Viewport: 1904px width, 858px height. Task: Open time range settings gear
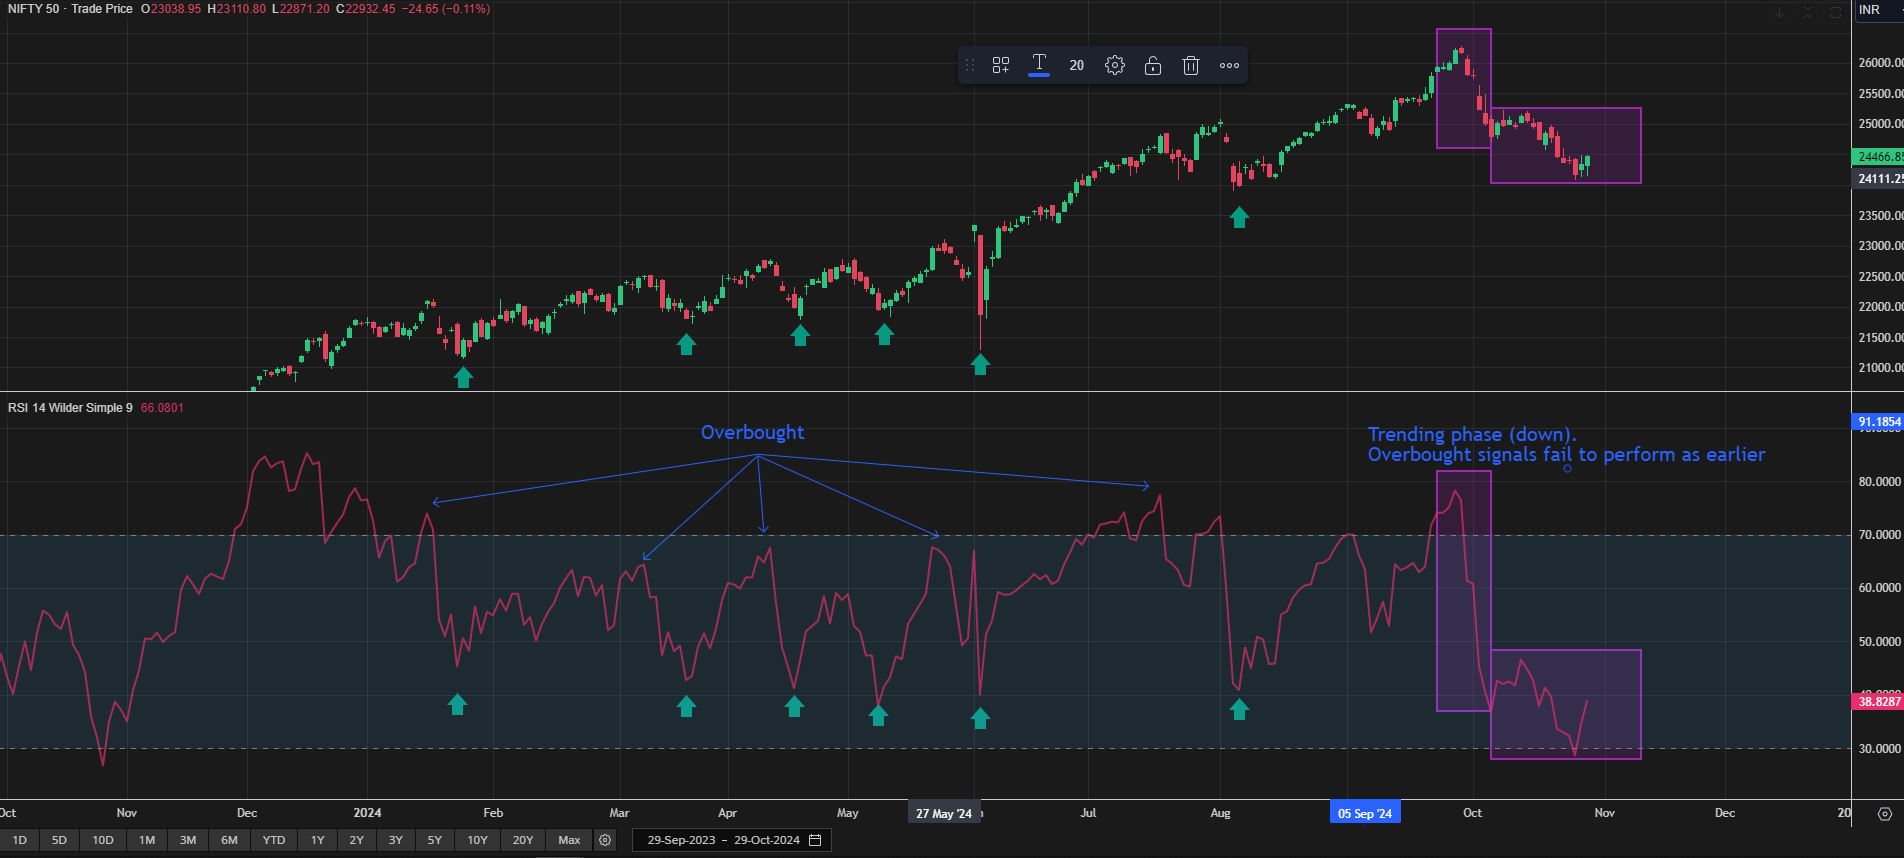click(x=605, y=840)
